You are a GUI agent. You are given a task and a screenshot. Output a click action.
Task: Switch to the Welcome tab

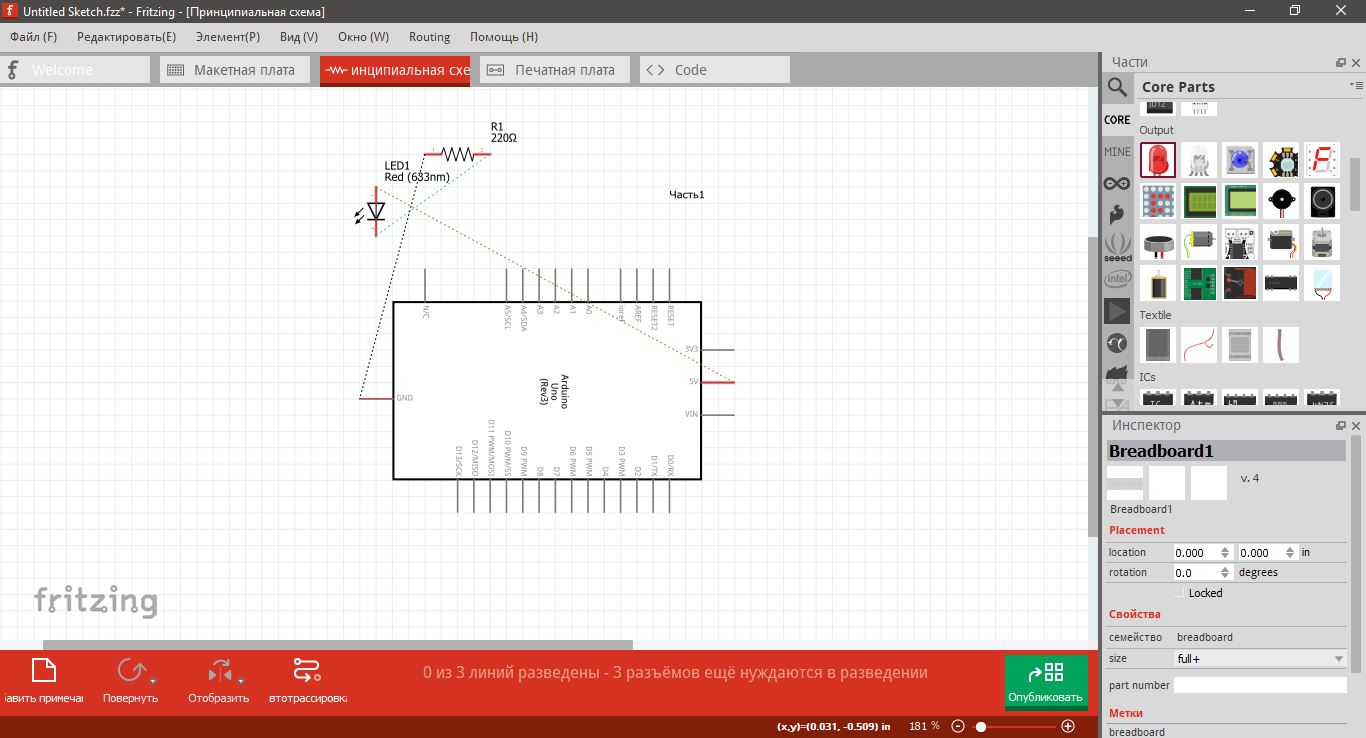pos(75,70)
